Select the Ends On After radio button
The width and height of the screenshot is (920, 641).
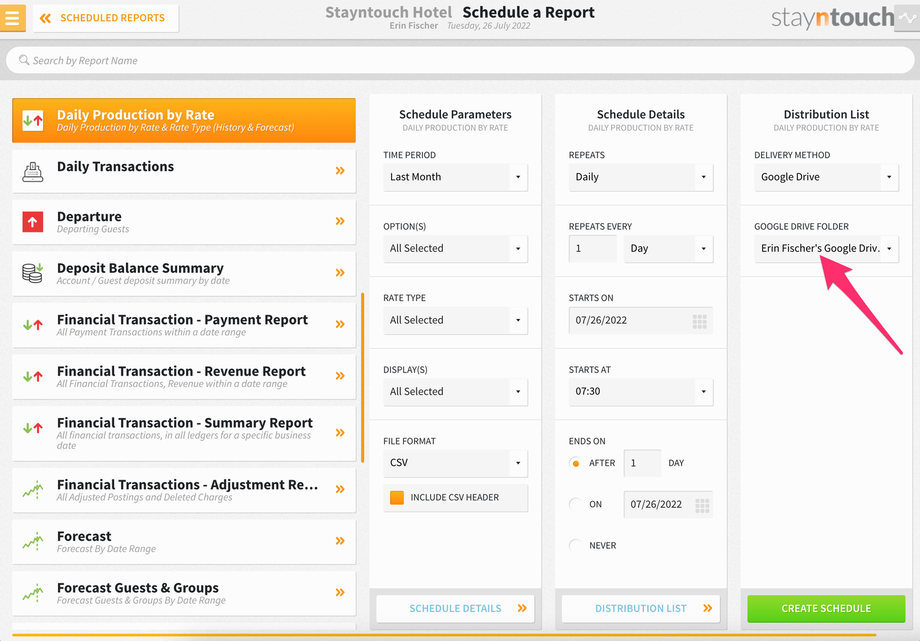click(x=576, y=463)
